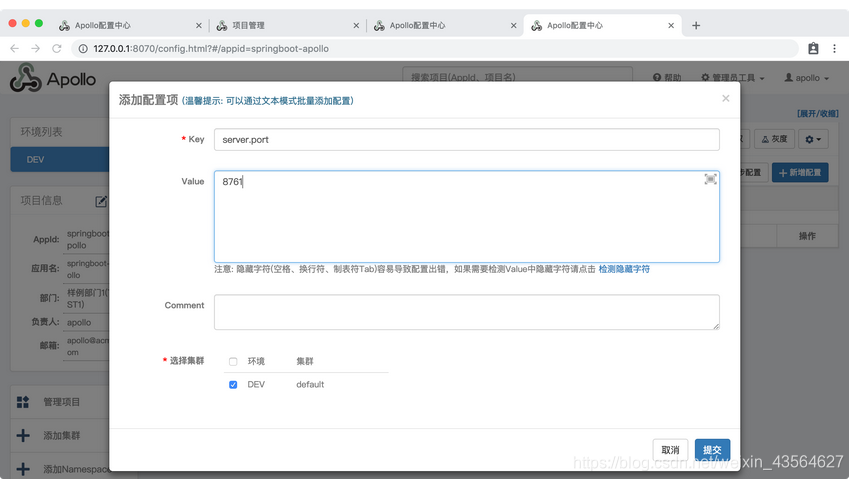Click 提交 to submit the config
This screenshot has height=481, width=854.
712,450
